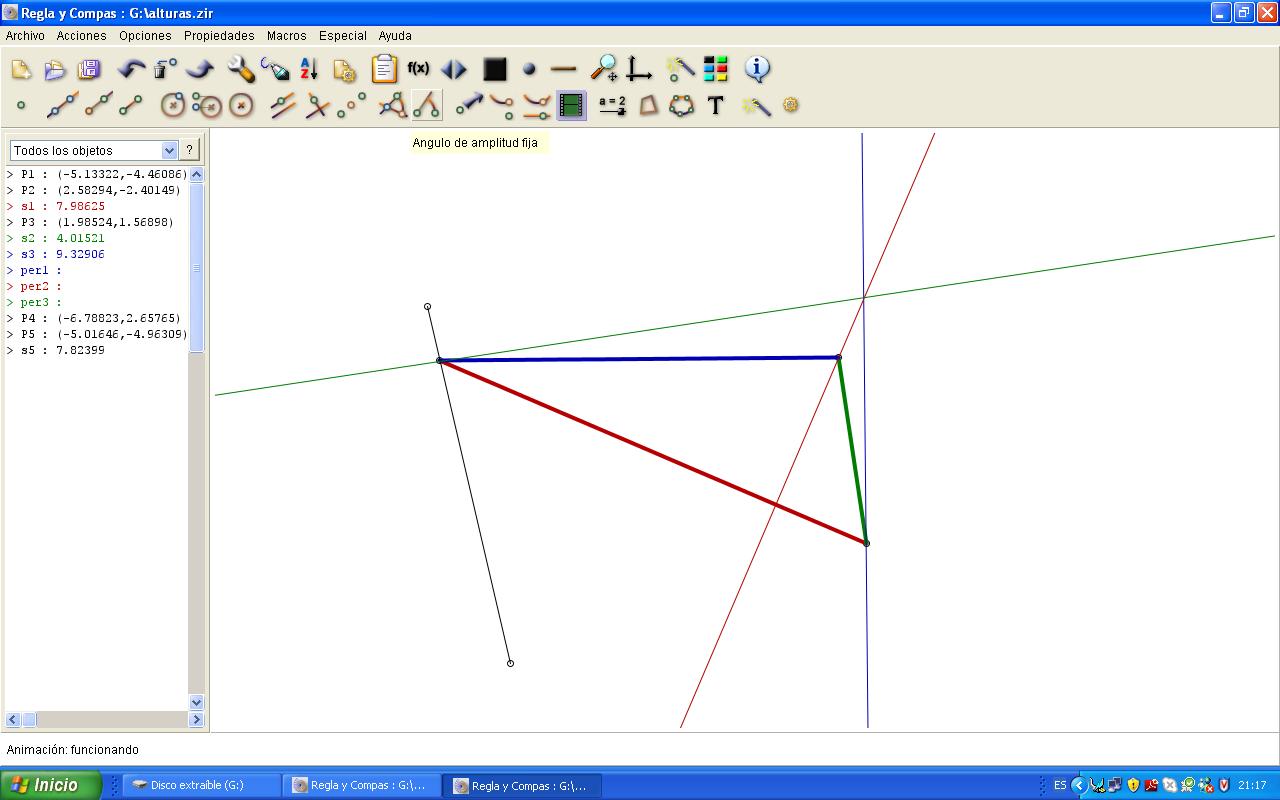This screenshot has width=1280, height=800.
Task: Open the Opciones menu
Action: [145, 35]
